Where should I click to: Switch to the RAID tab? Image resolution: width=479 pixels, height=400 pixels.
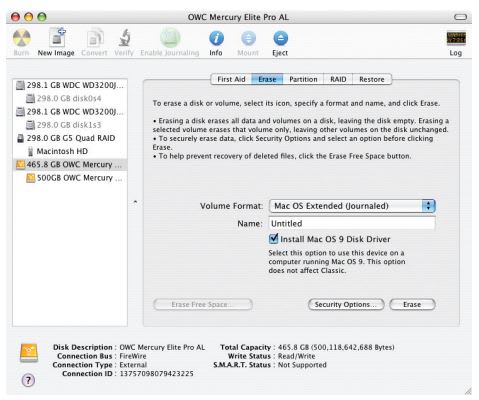[338, 79]
